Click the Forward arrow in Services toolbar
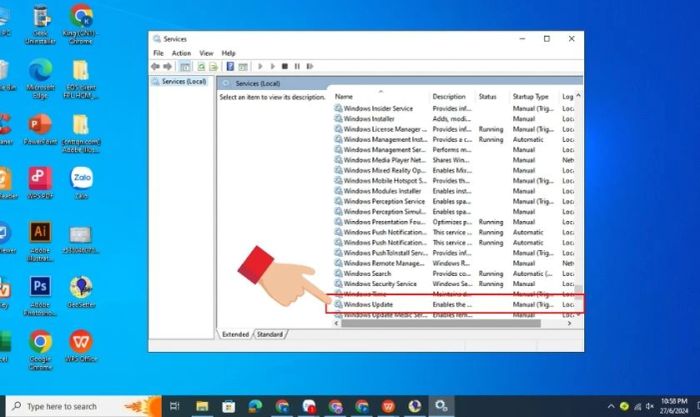This screenshot has width=700, height=417. click(167, 67)
